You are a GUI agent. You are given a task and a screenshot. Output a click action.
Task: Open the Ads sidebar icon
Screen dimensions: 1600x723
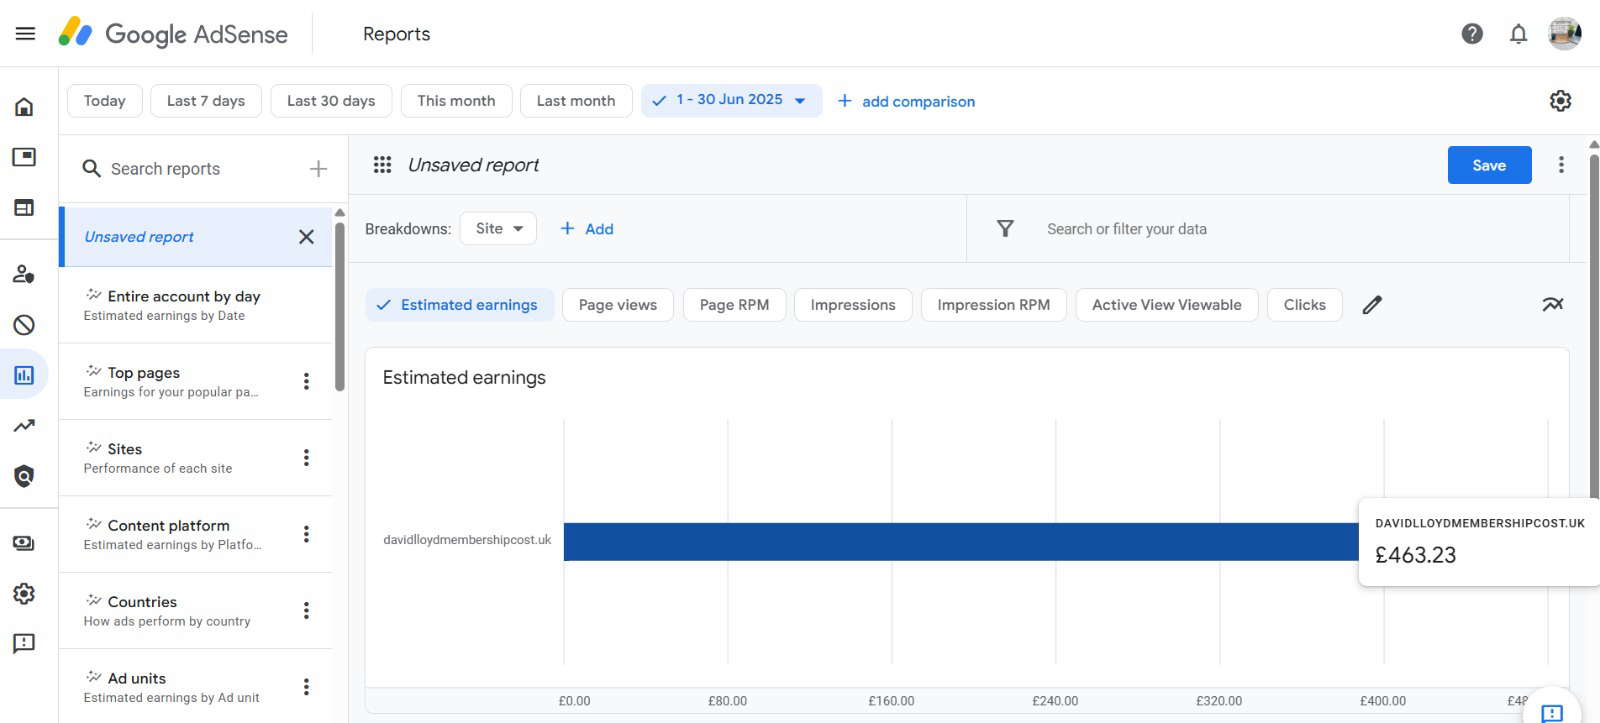24,157
